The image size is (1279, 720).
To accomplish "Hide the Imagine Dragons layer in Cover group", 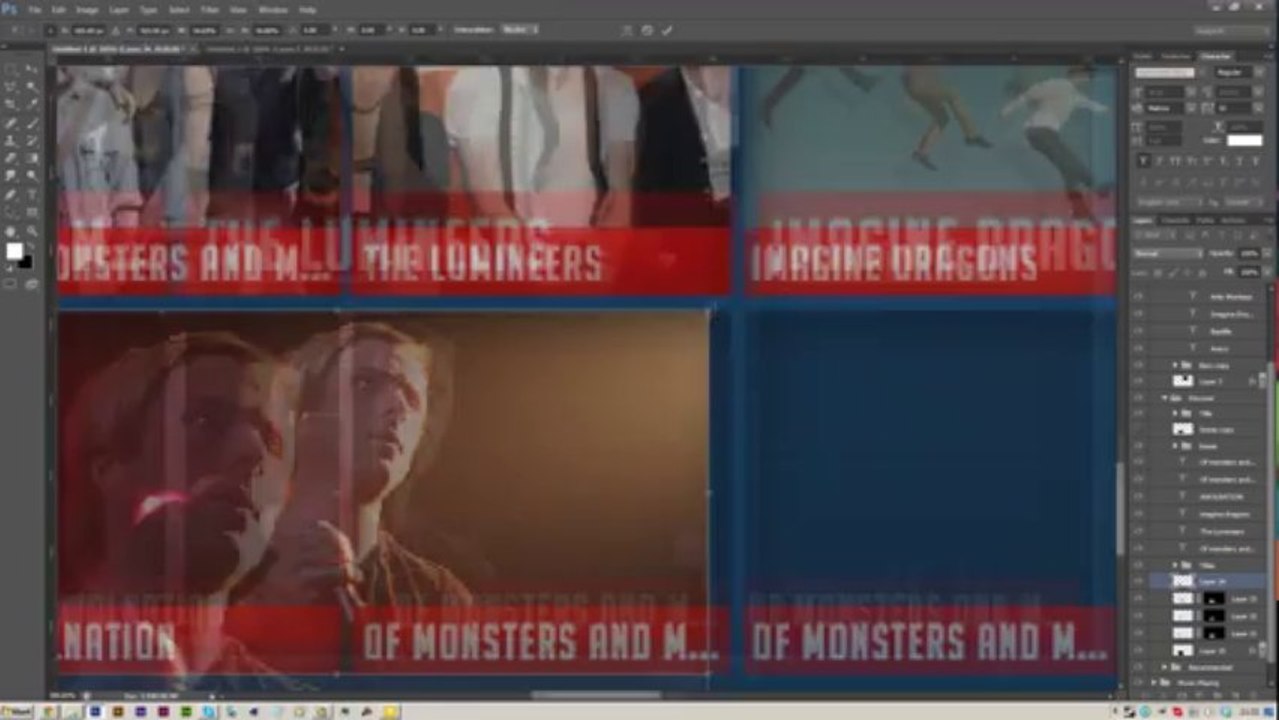I will 1139,514.
